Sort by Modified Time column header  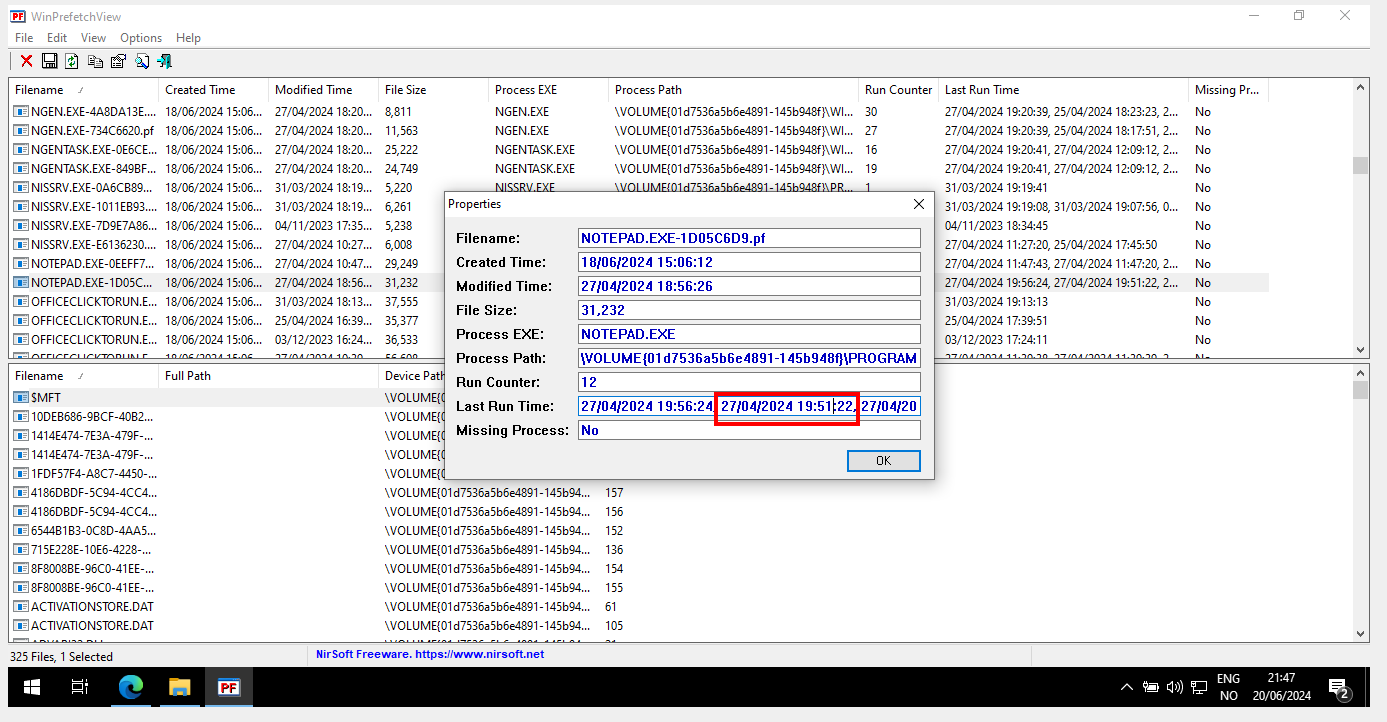tap(324, 90)
